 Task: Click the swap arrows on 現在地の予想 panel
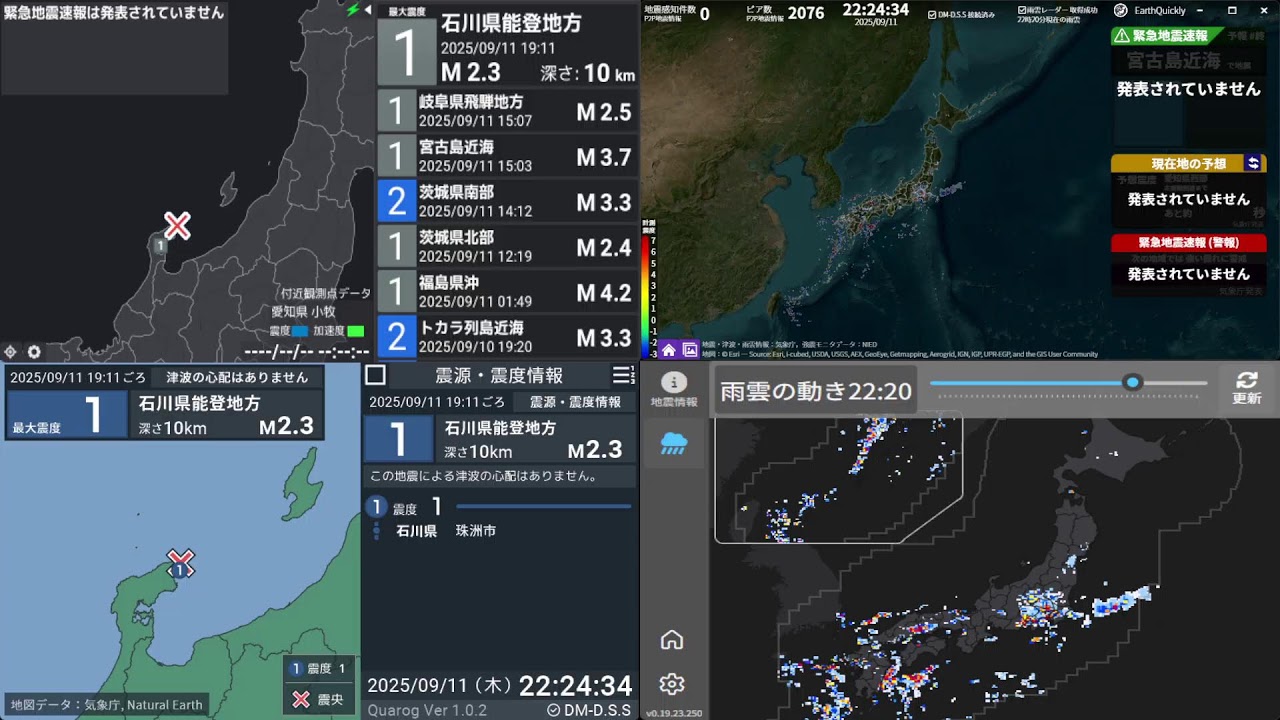pos(1253,163)
